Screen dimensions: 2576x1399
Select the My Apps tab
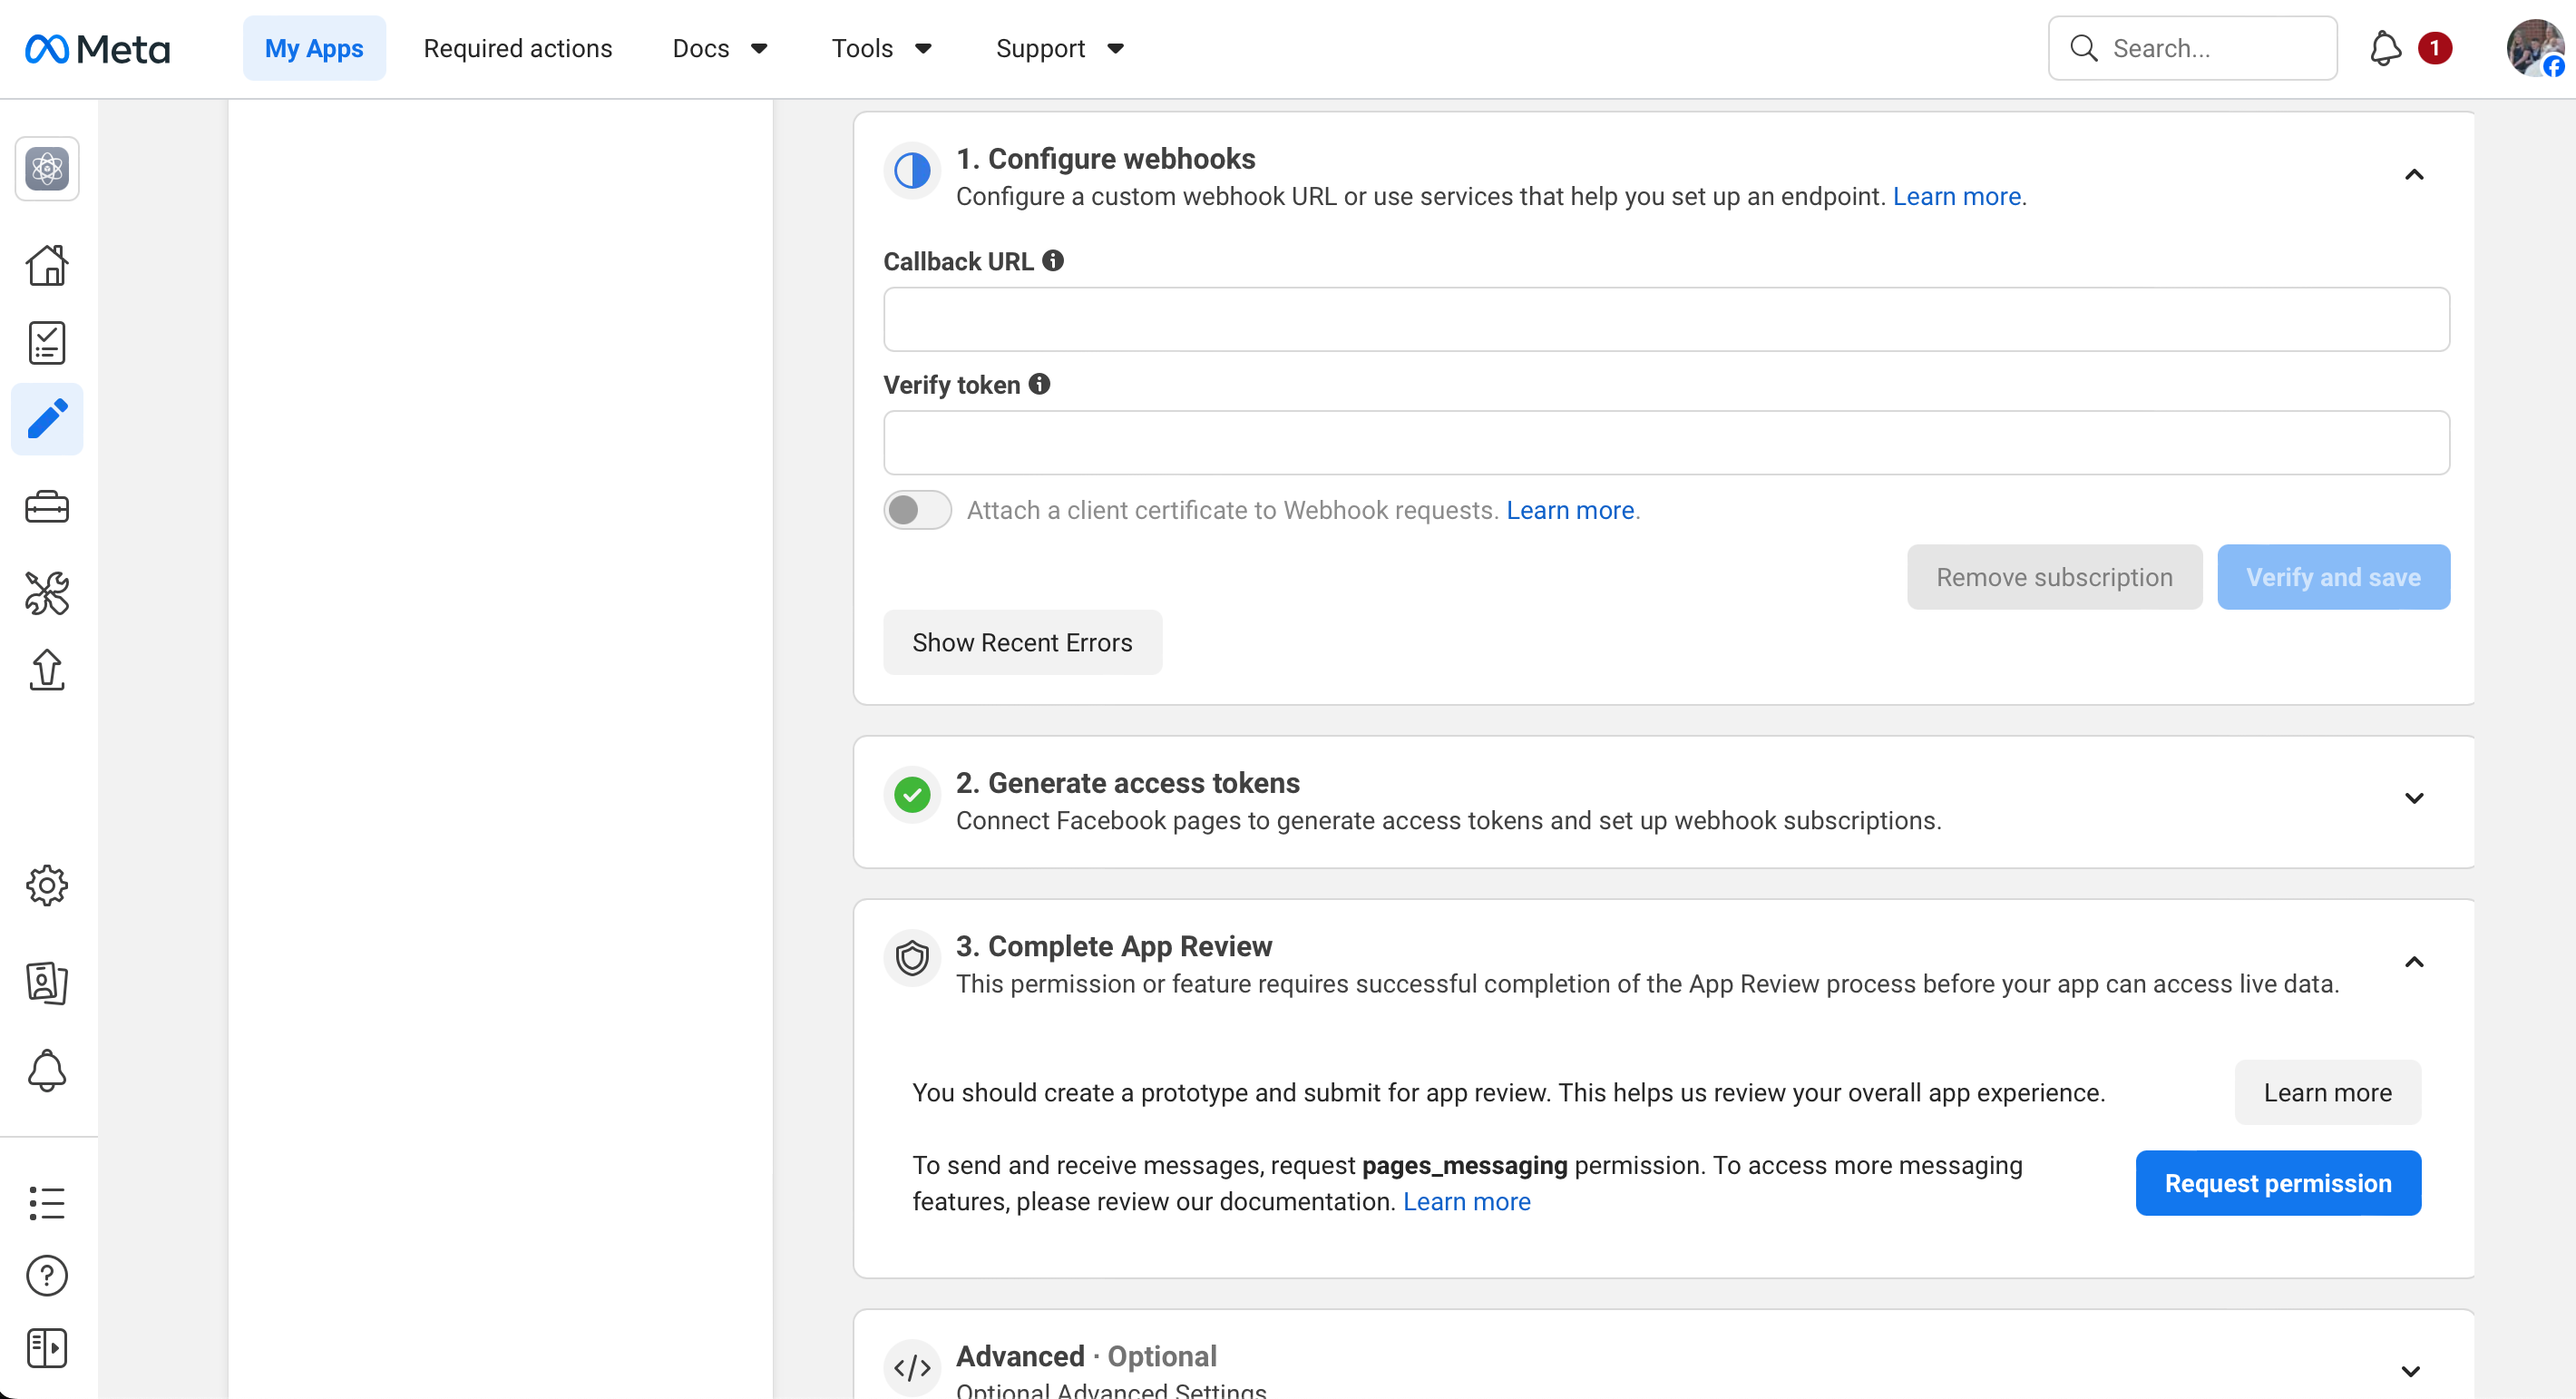click(314, 48)
